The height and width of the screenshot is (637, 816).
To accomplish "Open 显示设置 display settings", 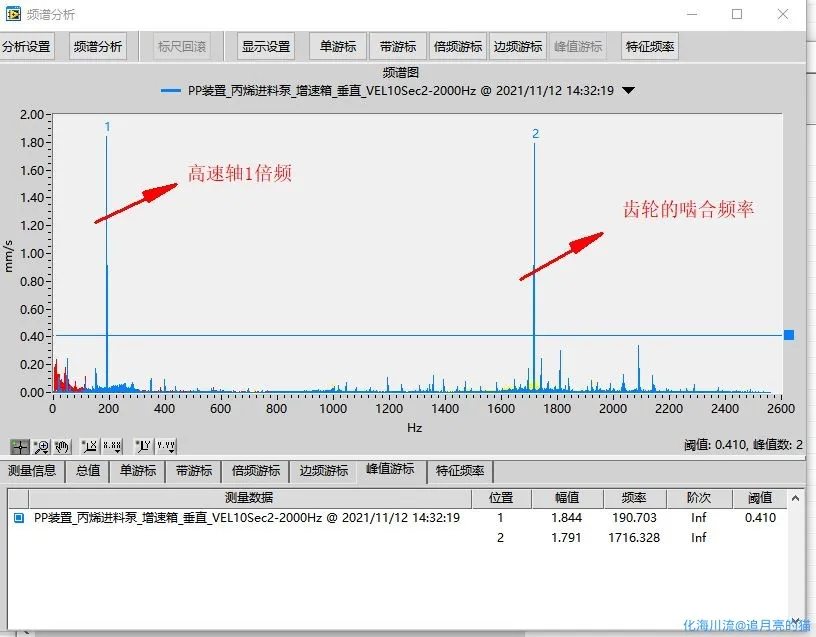I will 266,47.
